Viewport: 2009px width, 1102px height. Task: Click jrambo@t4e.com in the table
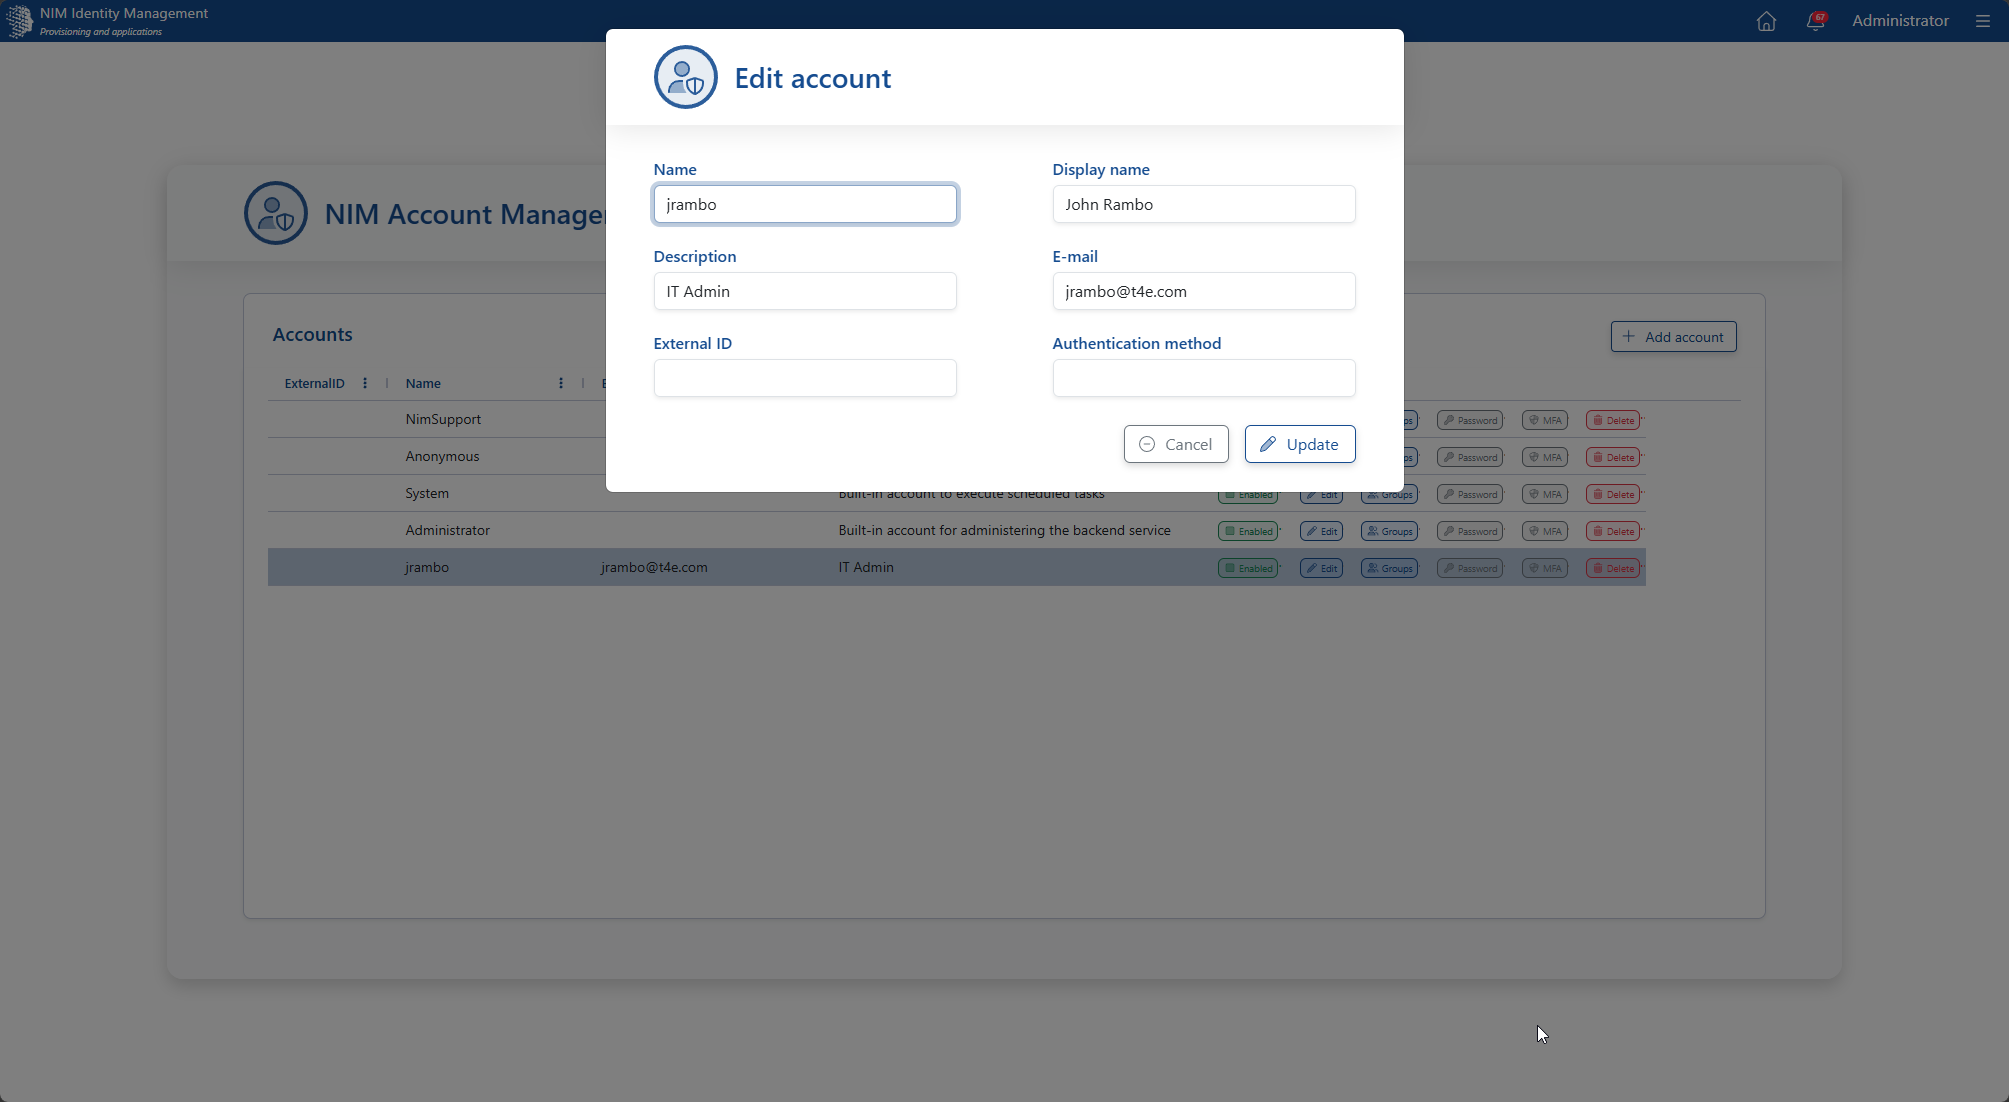(654, 567)
